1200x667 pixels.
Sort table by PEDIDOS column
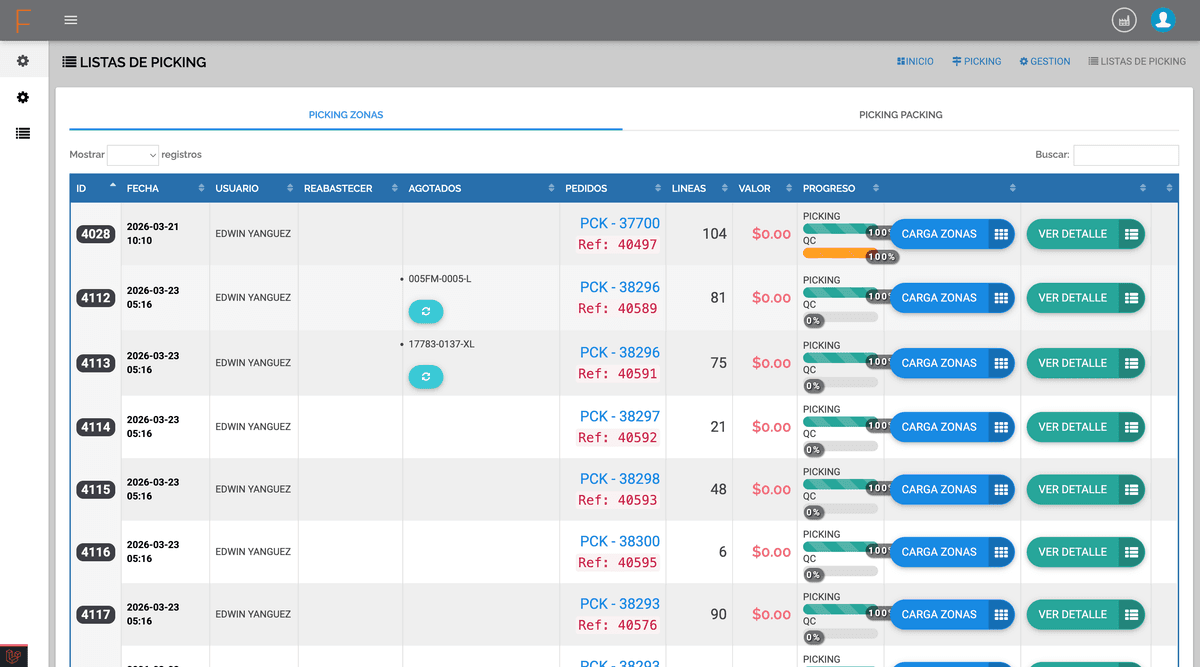(x=608, y=188)
